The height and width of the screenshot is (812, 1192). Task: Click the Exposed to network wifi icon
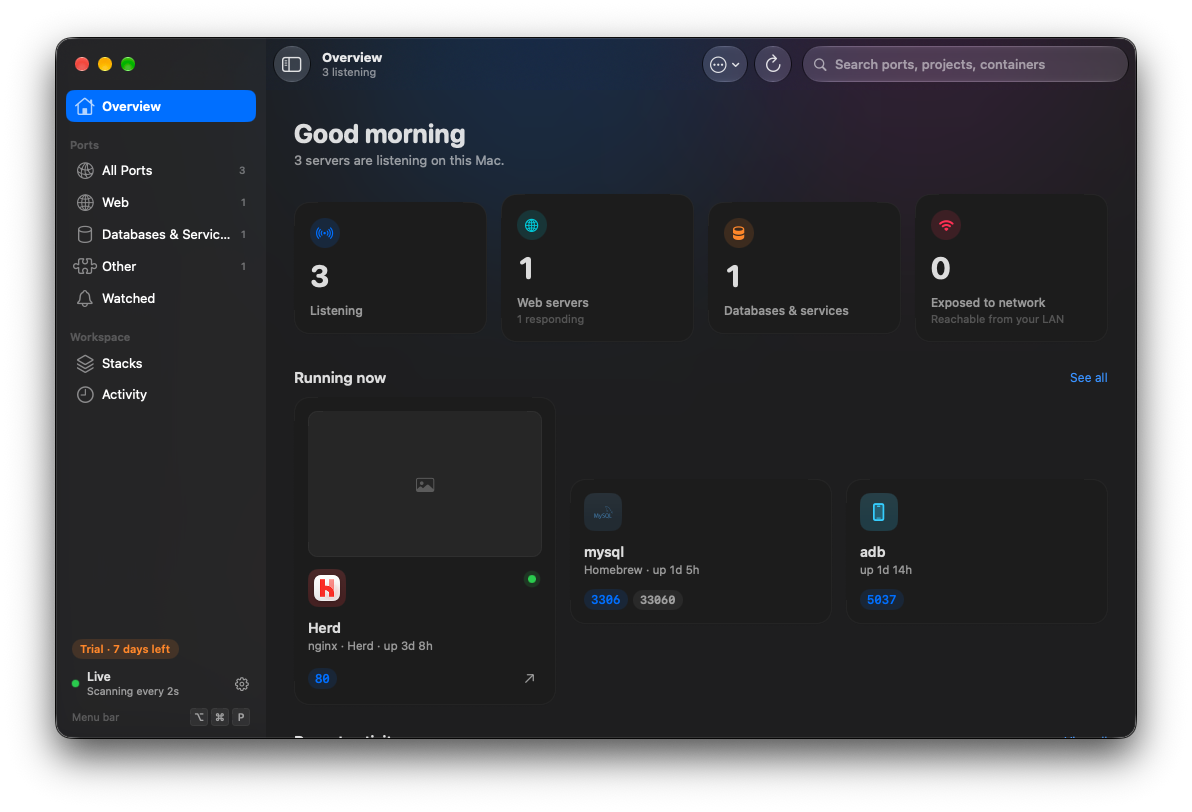(946, 225)
